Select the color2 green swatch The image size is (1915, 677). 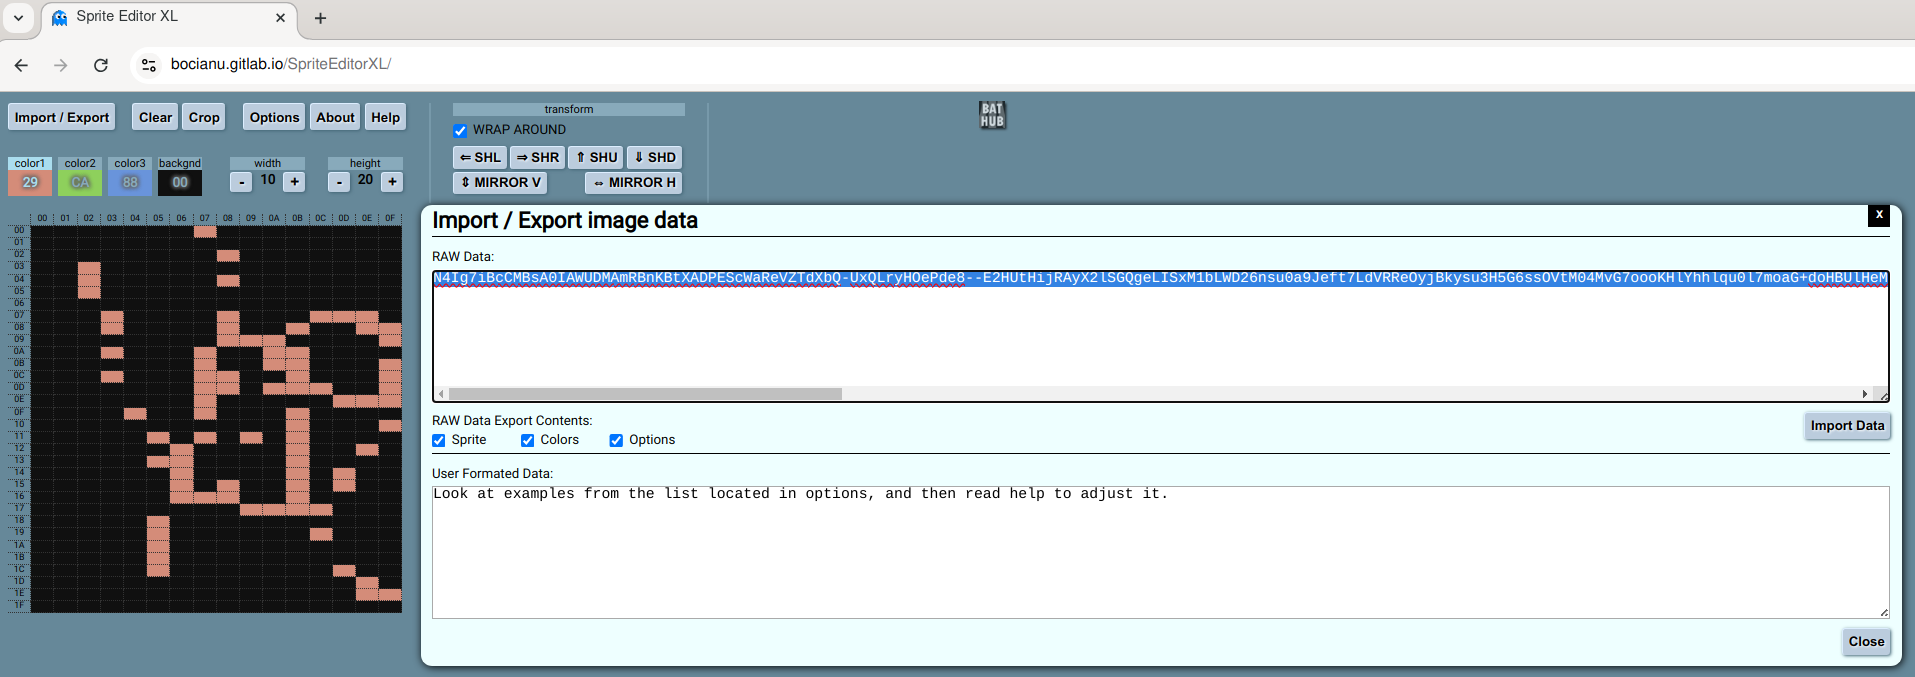[x=80, y=182]
